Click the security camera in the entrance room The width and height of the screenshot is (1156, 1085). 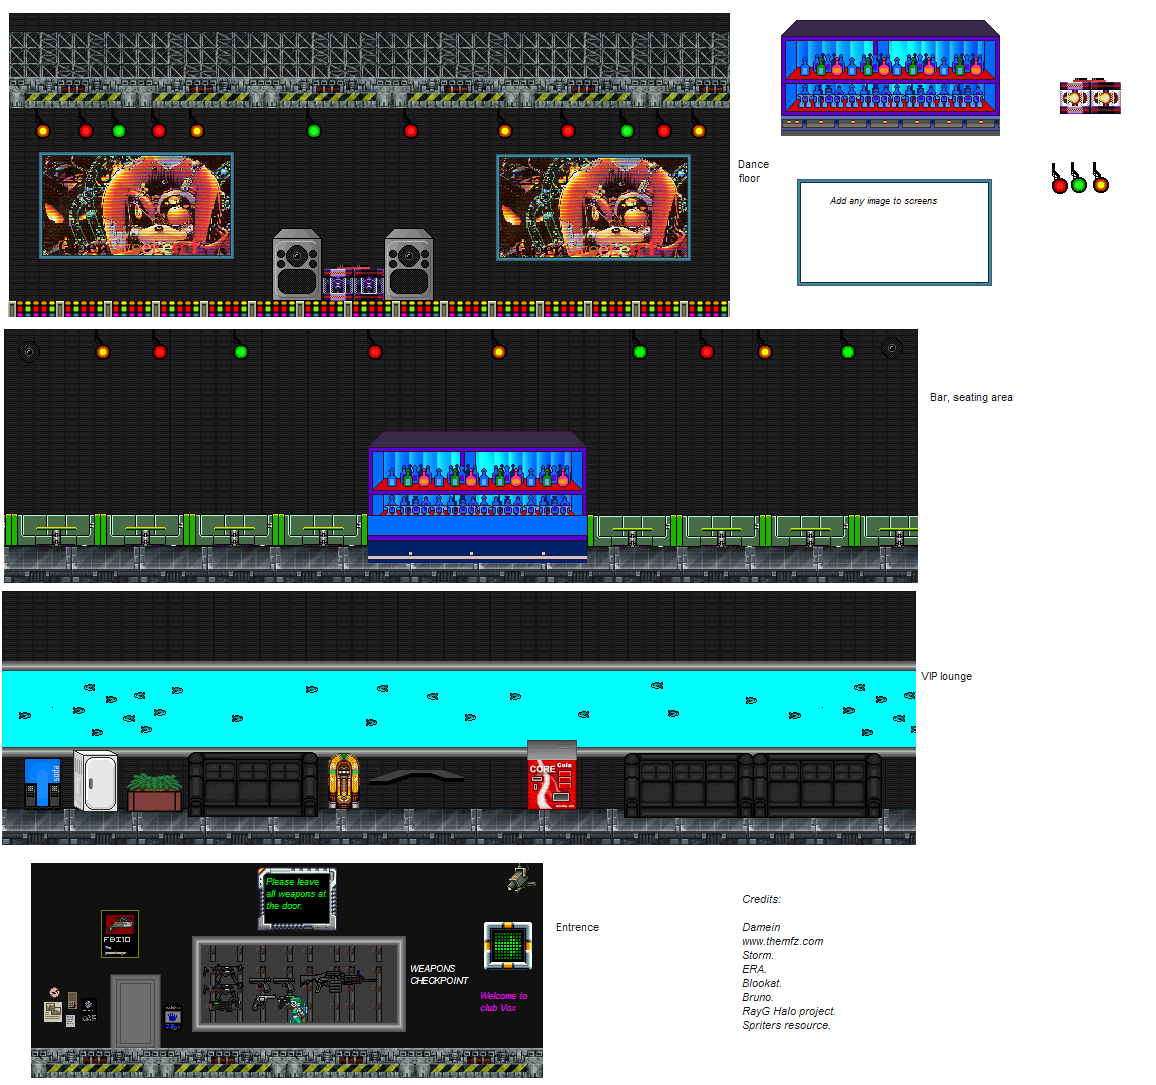pyautogui.click(x=521, y=879)
